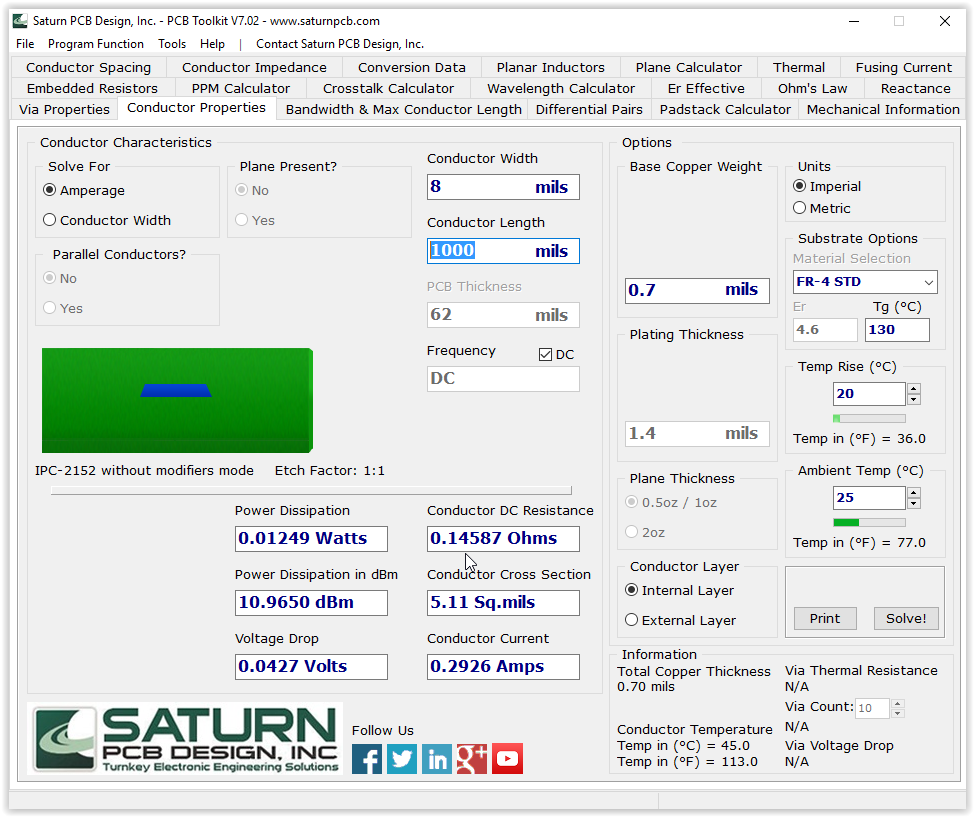Switch to Mechanical Information tab
The image size is (974, 817).
(883, 109)
